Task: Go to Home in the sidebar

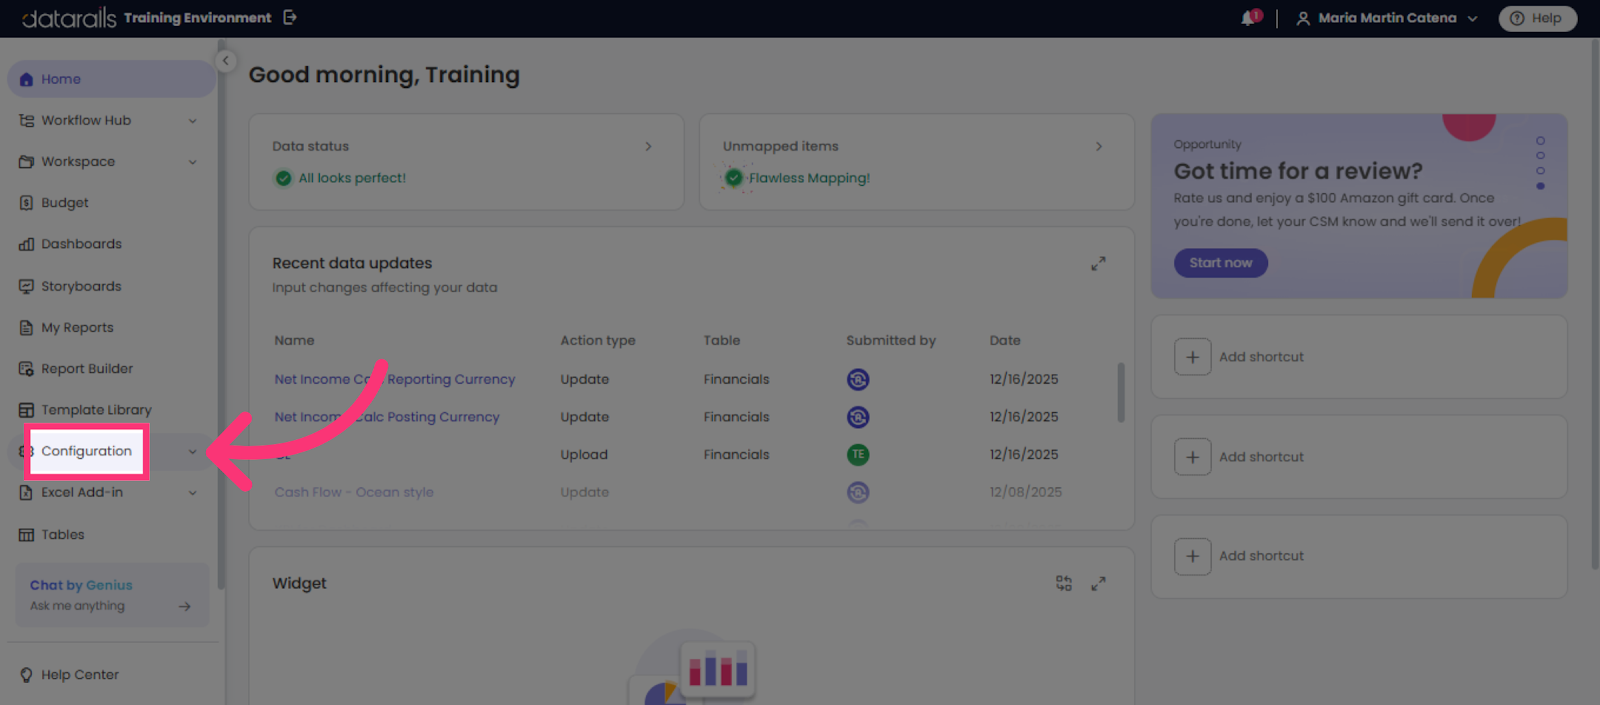Action: [111, 79]
